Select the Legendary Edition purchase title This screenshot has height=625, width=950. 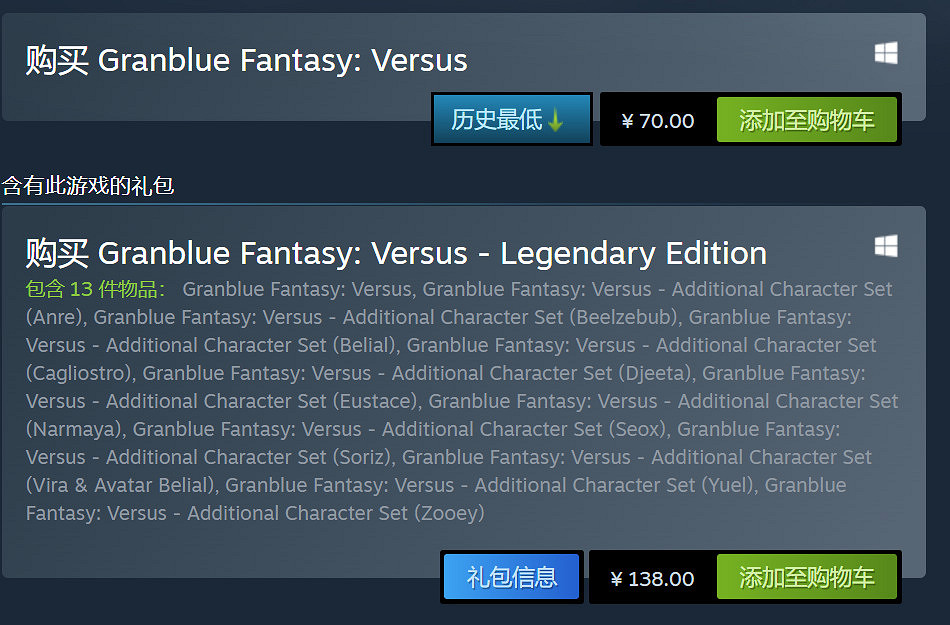(396, 253)
